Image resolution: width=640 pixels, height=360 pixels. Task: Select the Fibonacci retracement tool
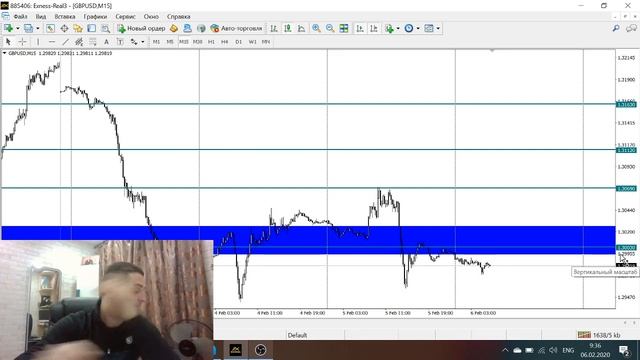coord(93,42)
